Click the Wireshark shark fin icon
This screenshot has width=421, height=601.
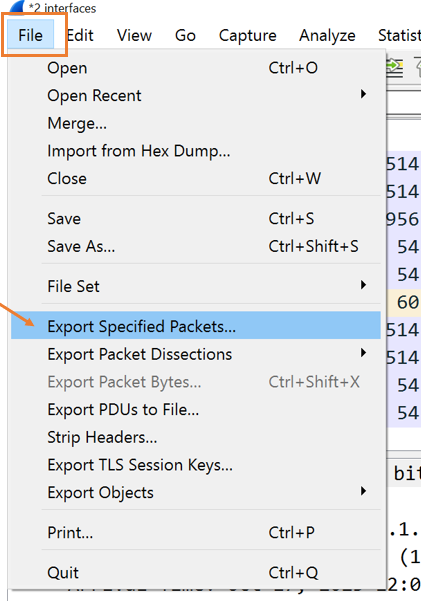(x=16, y=7)
